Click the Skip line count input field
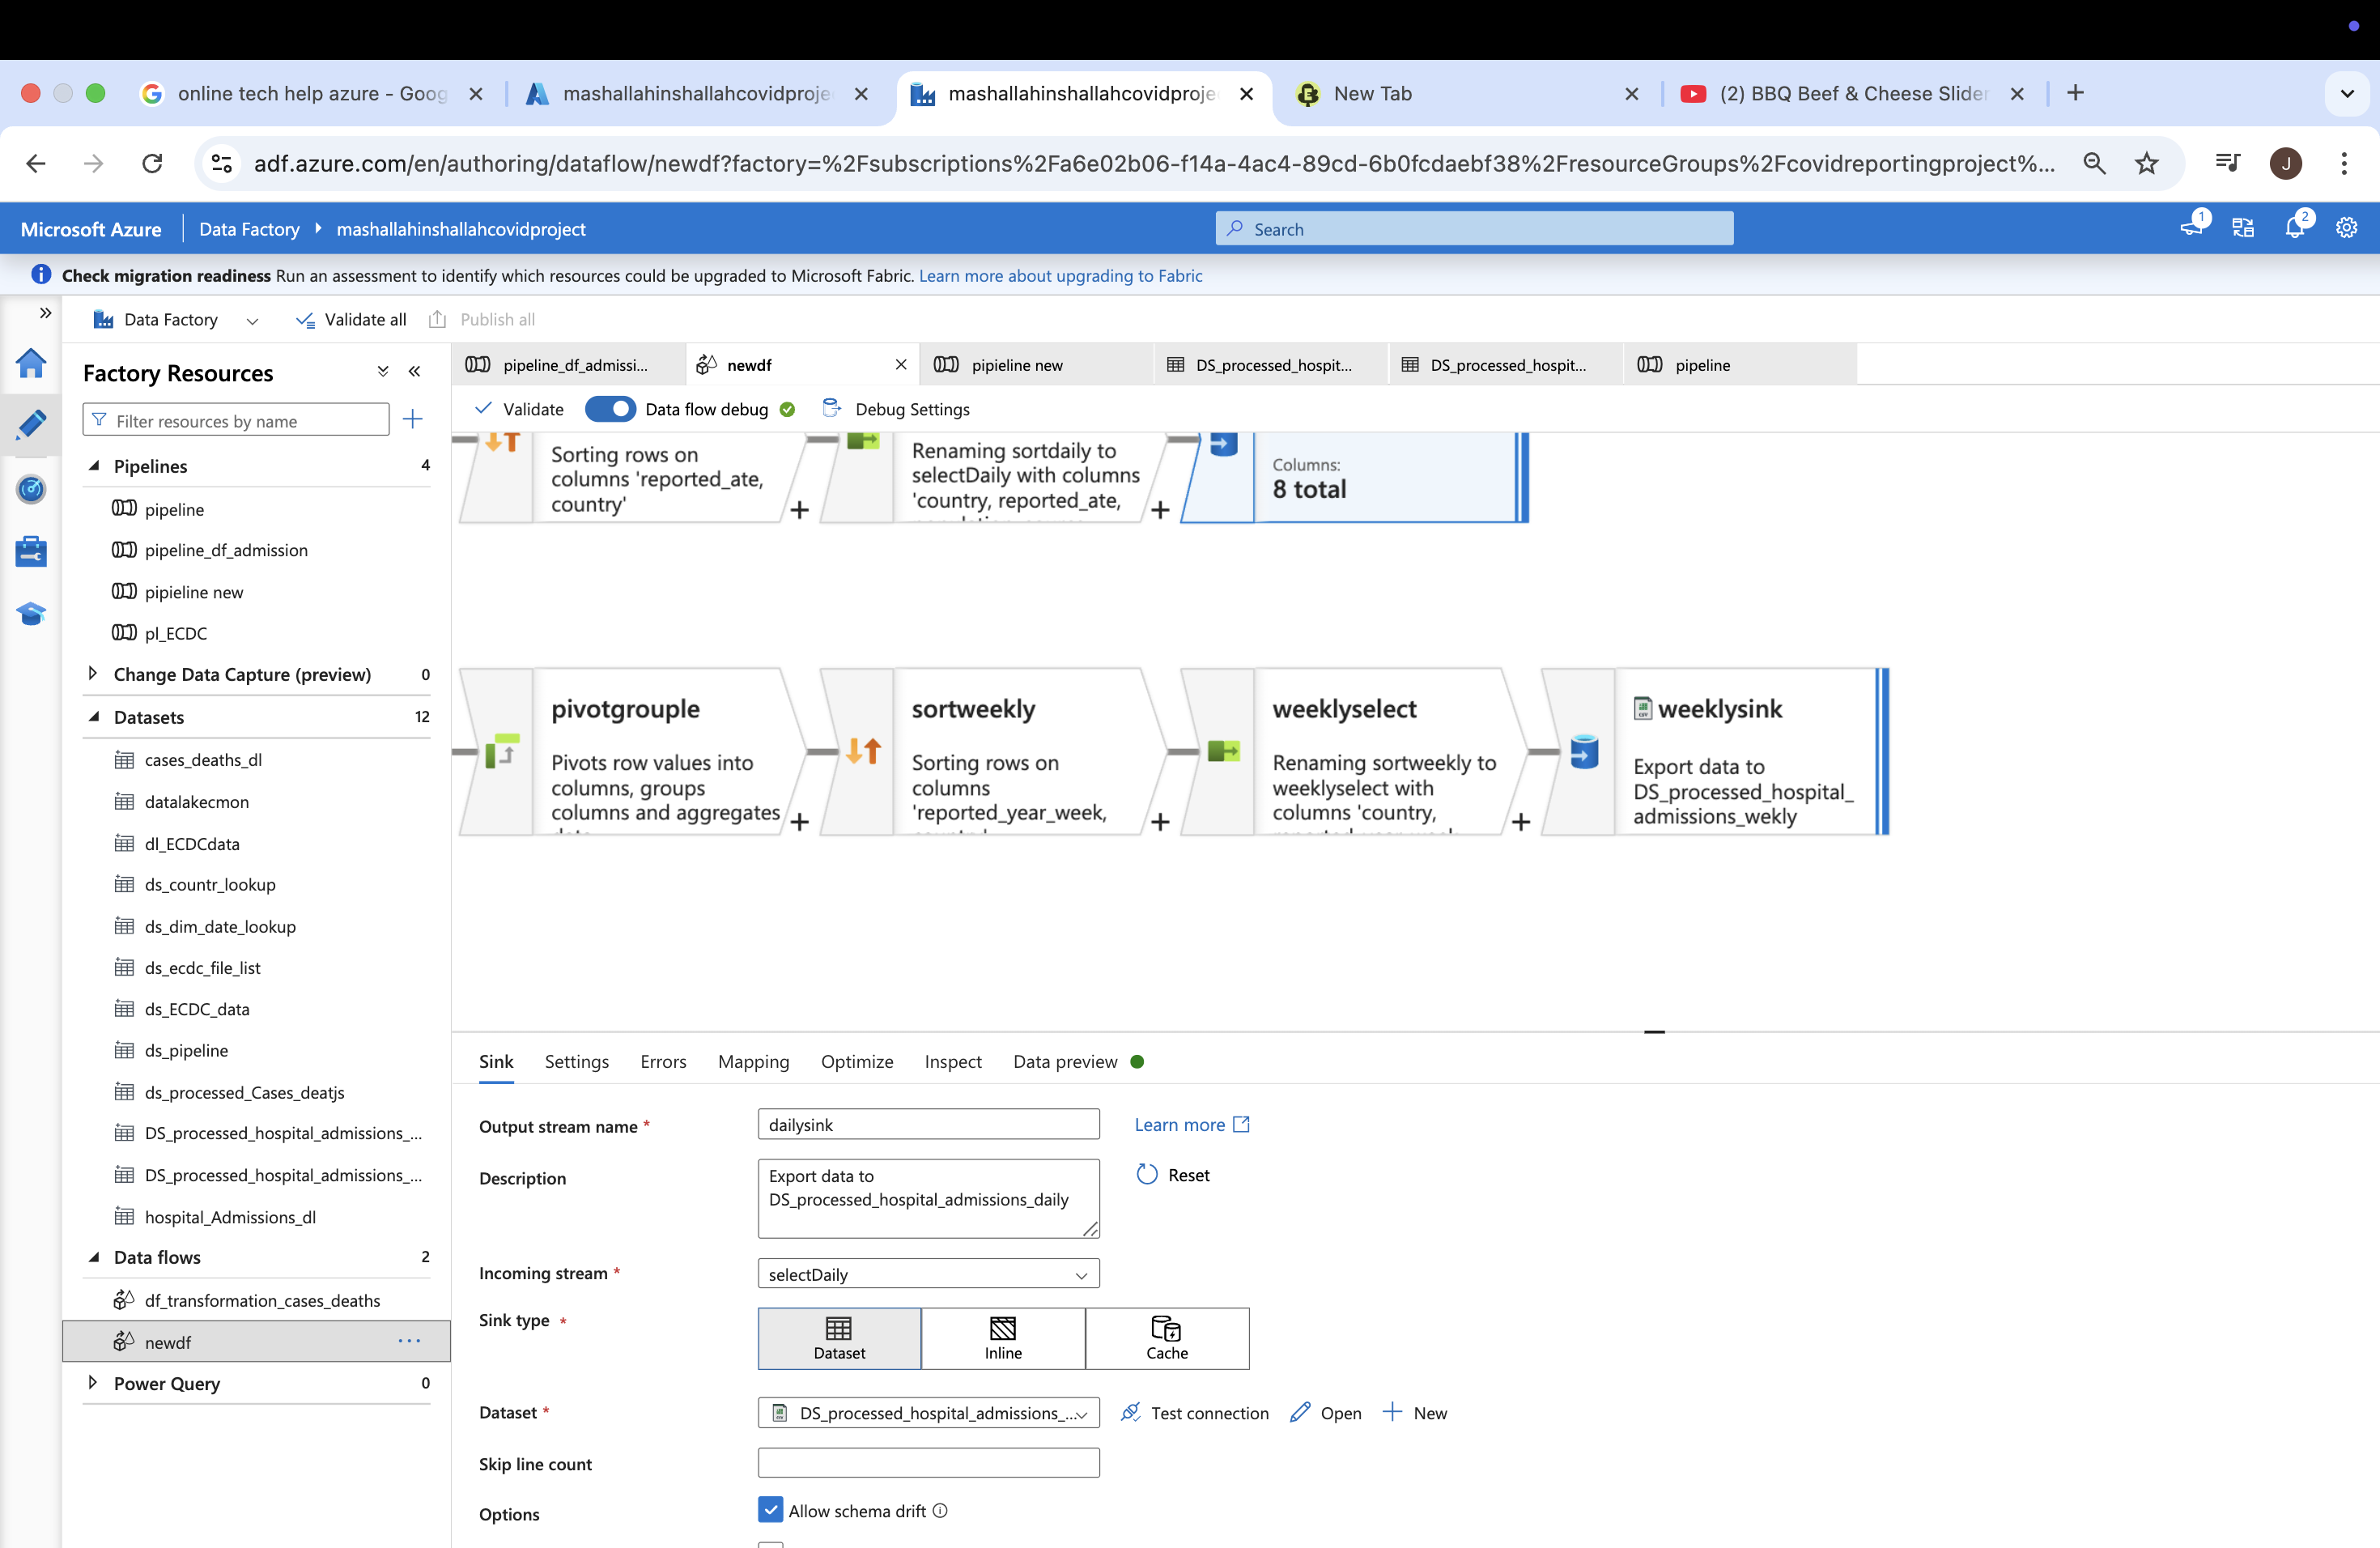The image size is (2380, 1548). pos(927,1462)
